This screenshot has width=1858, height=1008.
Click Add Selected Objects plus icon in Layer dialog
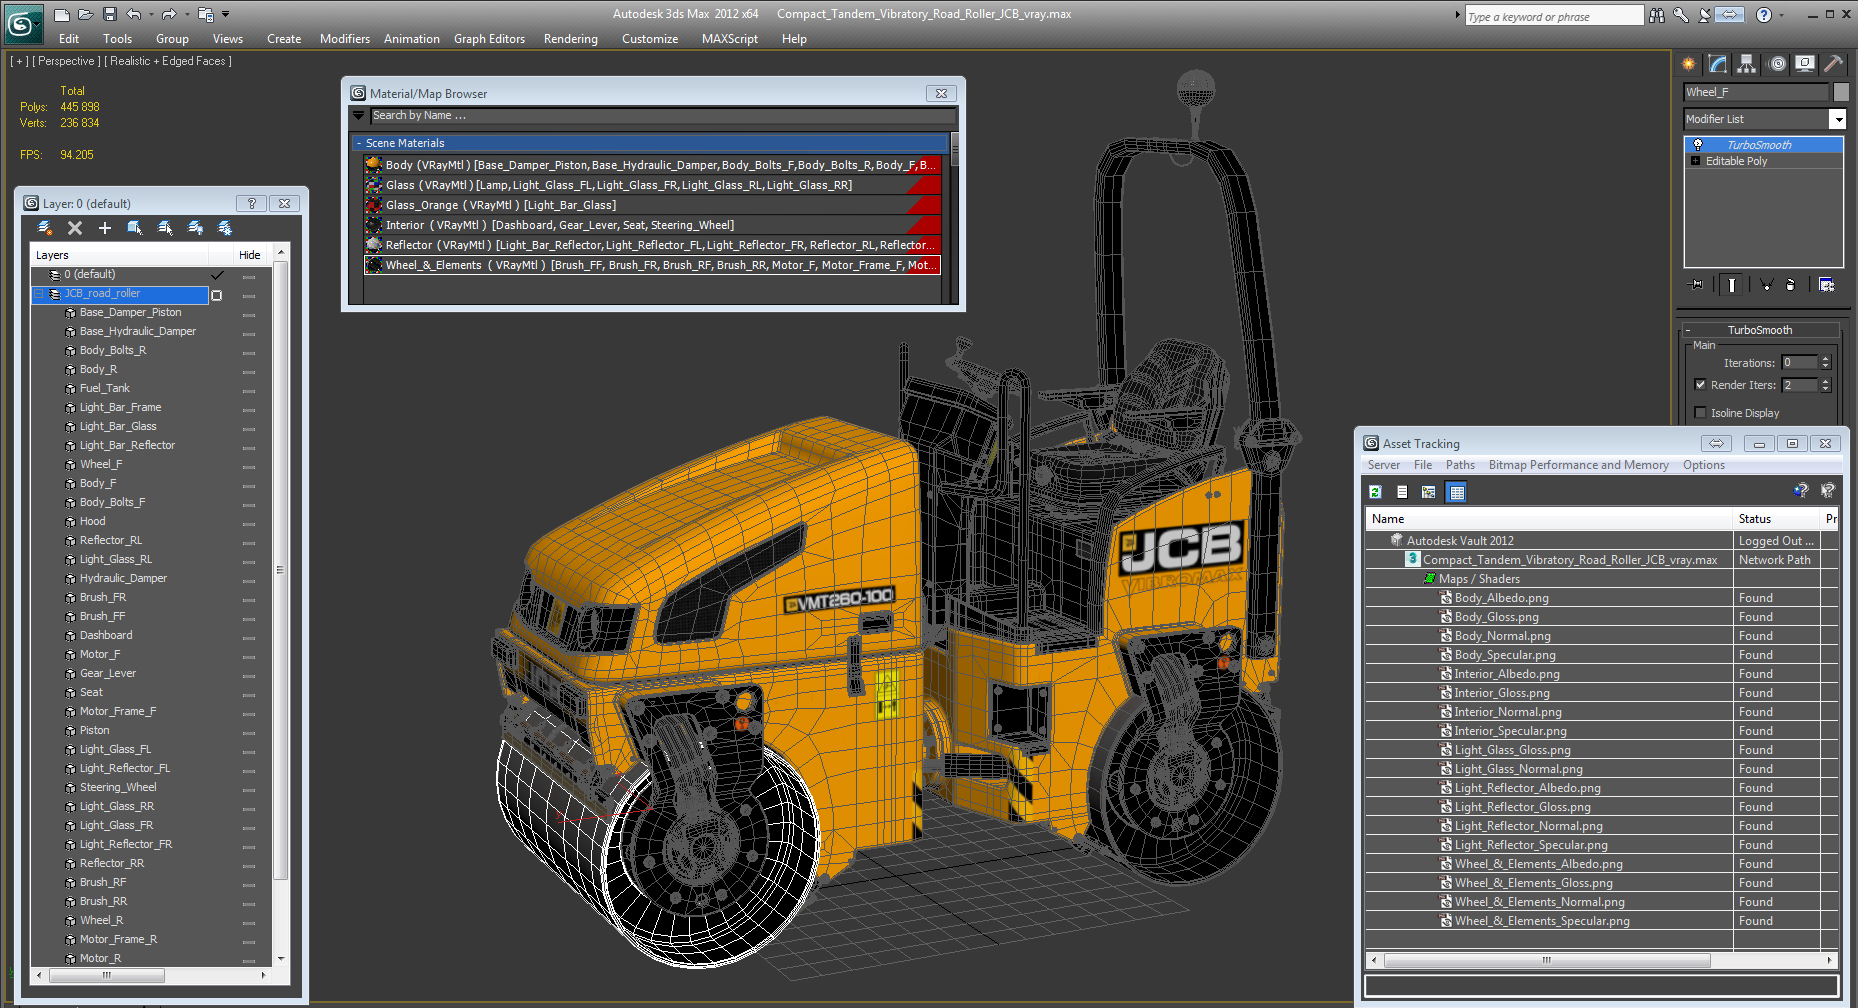click(105, 228)
